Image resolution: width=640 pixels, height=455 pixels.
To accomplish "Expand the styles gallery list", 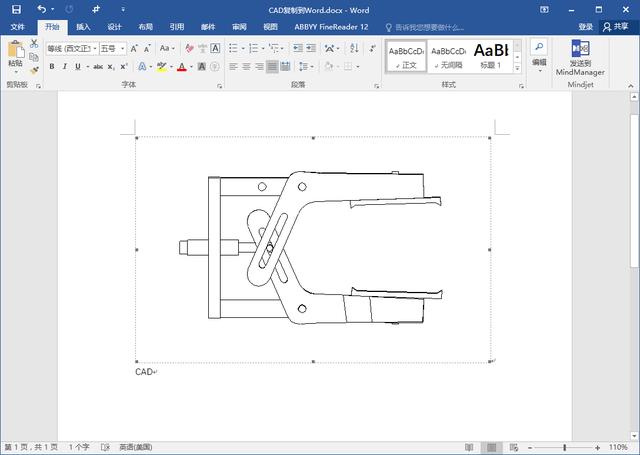I will 517,67.
